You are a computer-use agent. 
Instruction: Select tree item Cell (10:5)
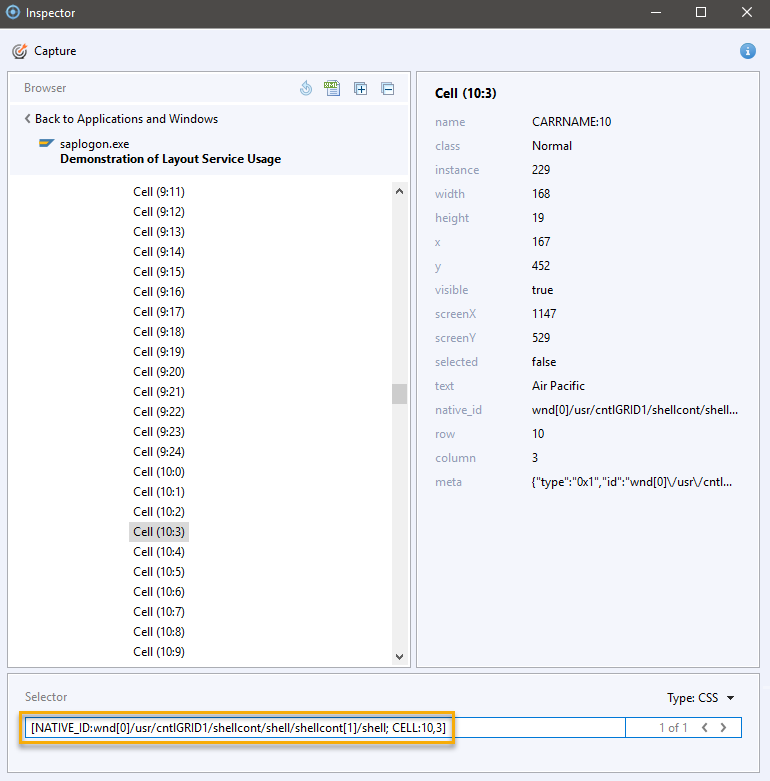click(x=159, y=571)
